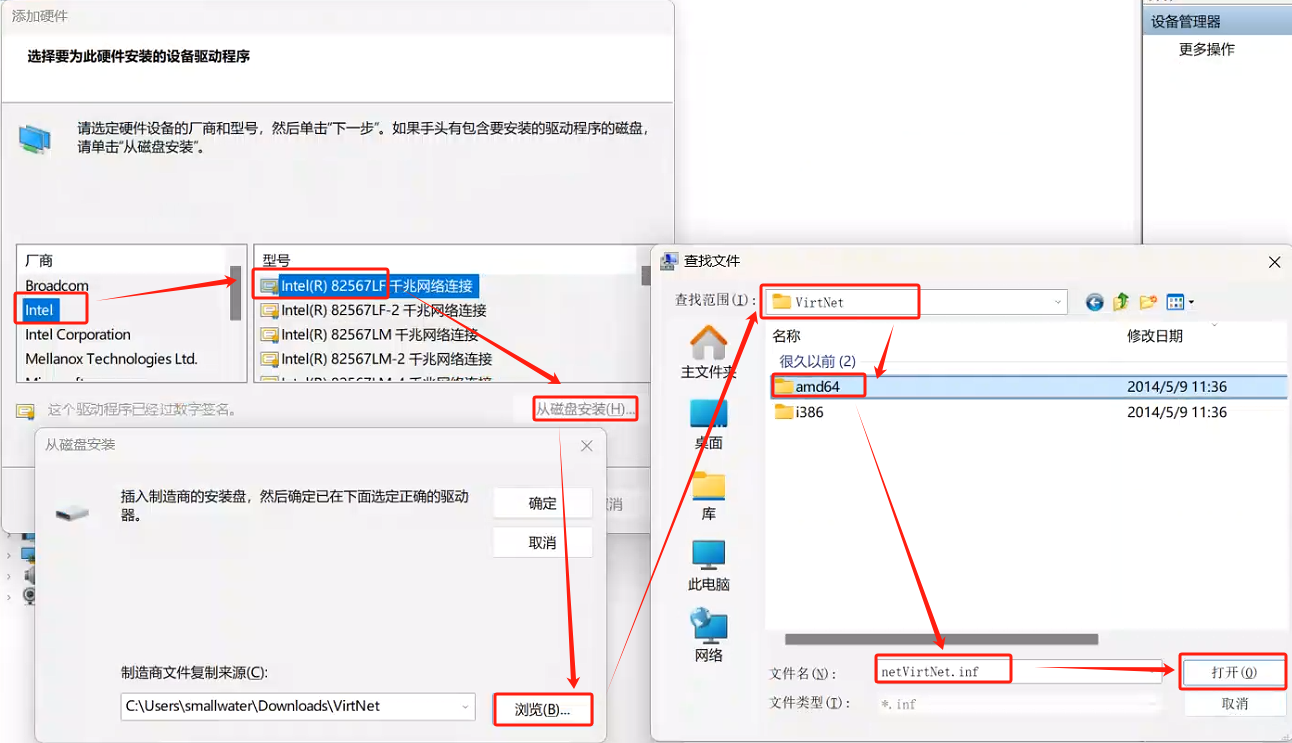
Task: Select 网络 in the places bar
Action: pos(709,635)
